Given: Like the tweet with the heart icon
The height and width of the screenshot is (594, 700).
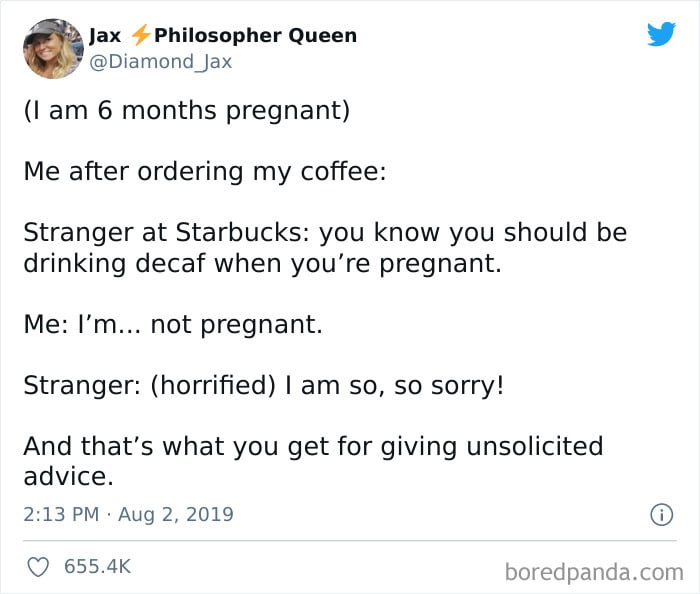Looking at the screenshot, I should coord(38,567).
